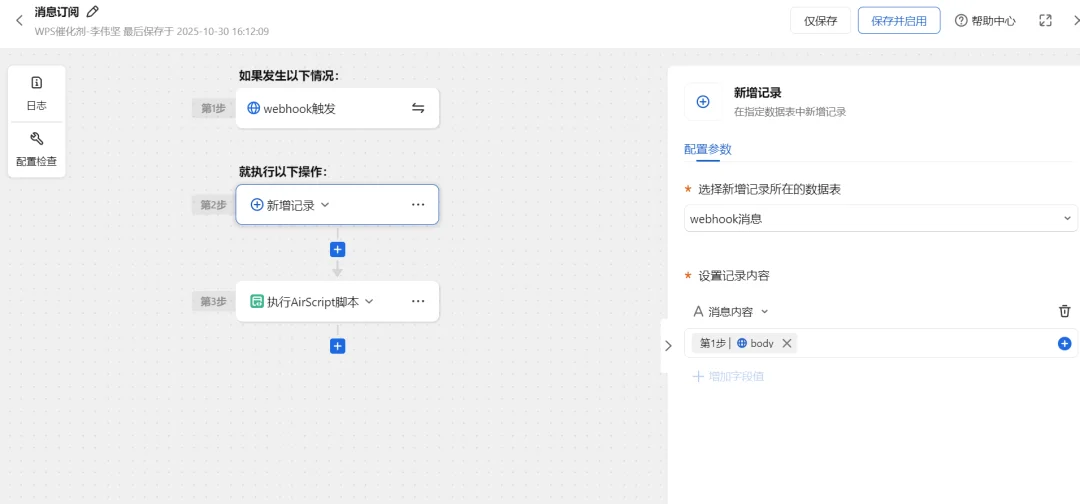Expand the 新增记录 action dropdown in step 2
The width and height of the screenshot is (1080, 504).
[326, 204]
